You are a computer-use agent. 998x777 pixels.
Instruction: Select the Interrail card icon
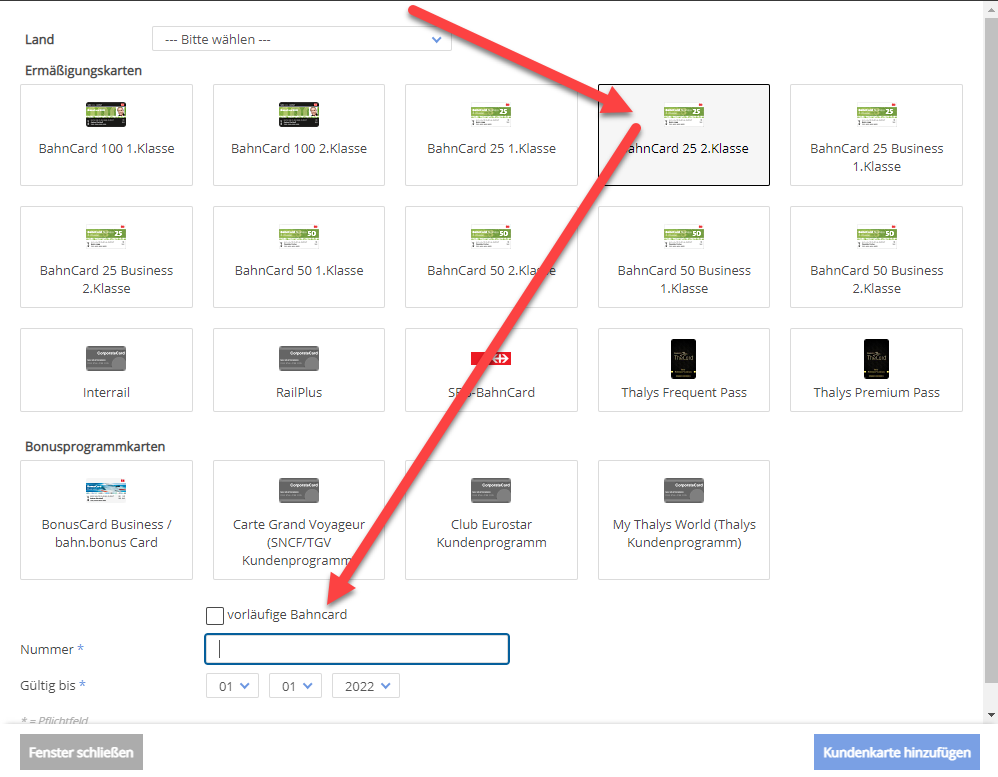coord(106,358)
